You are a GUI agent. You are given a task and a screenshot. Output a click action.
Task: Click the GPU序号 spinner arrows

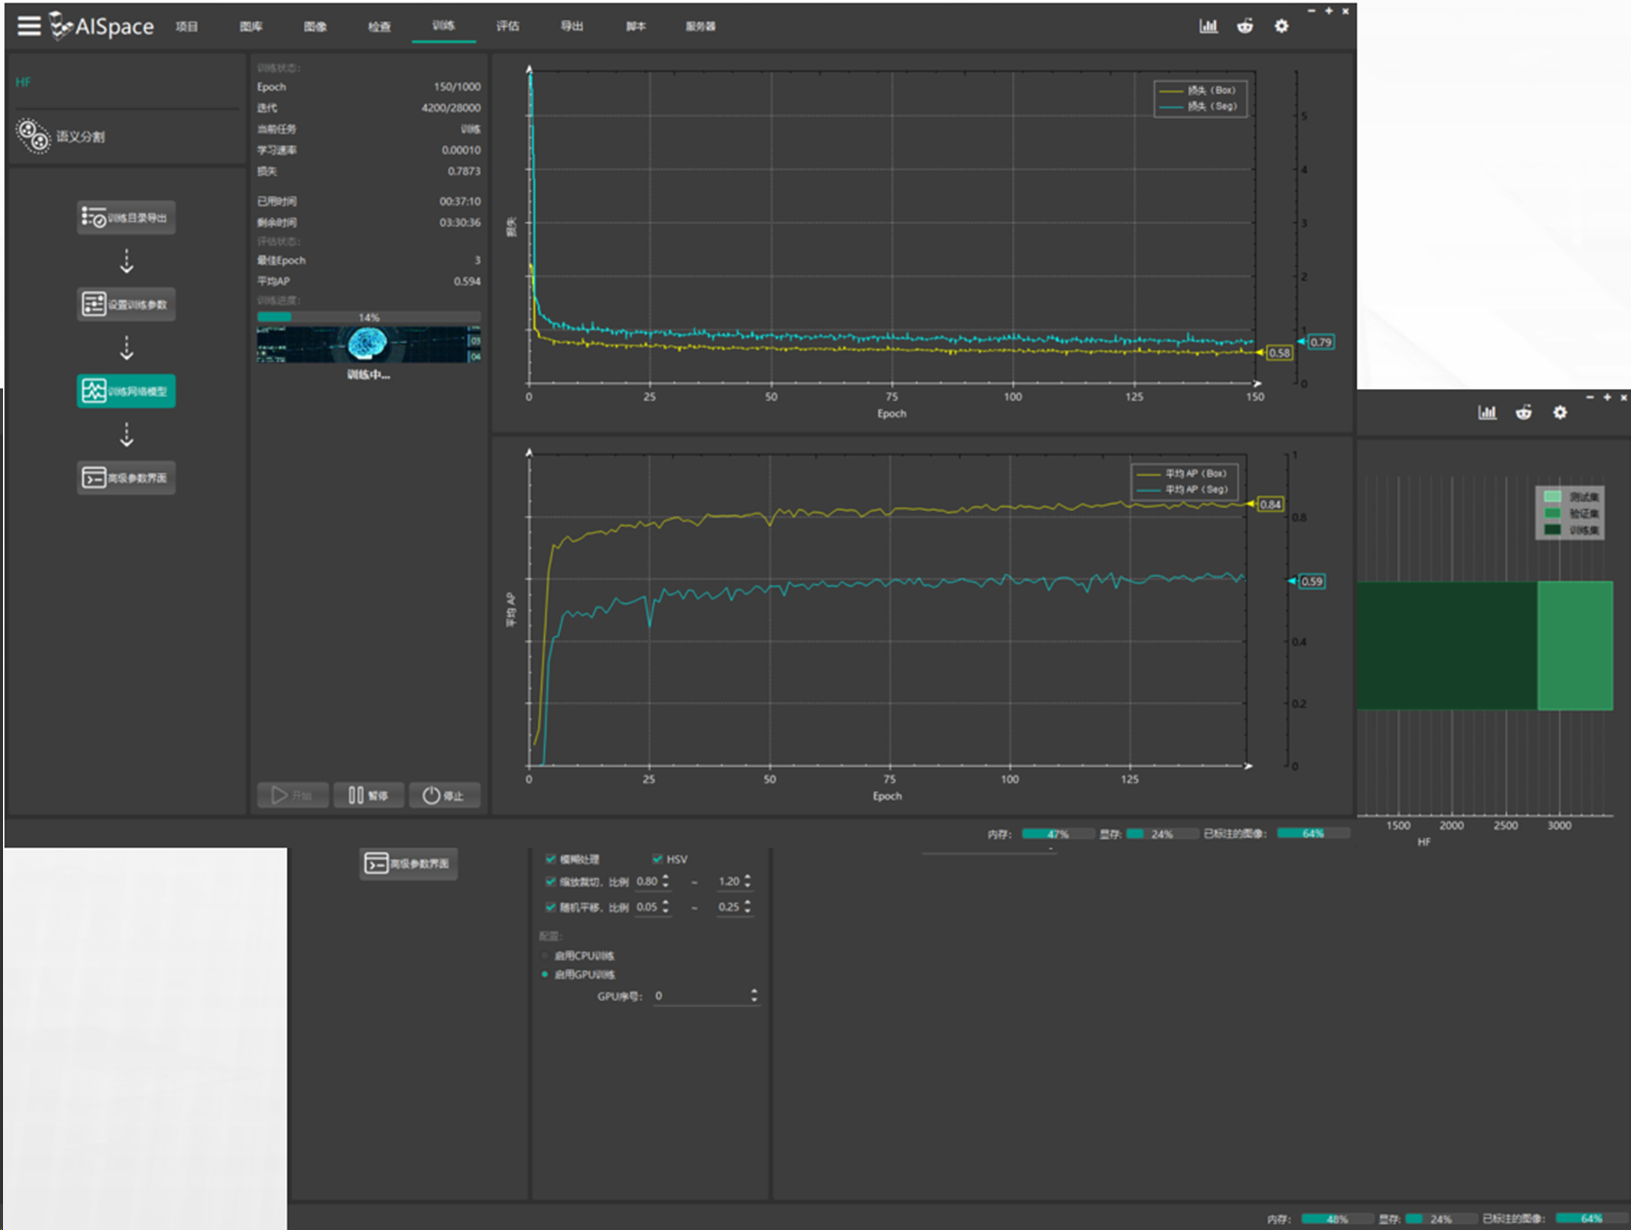coord(754,996)
